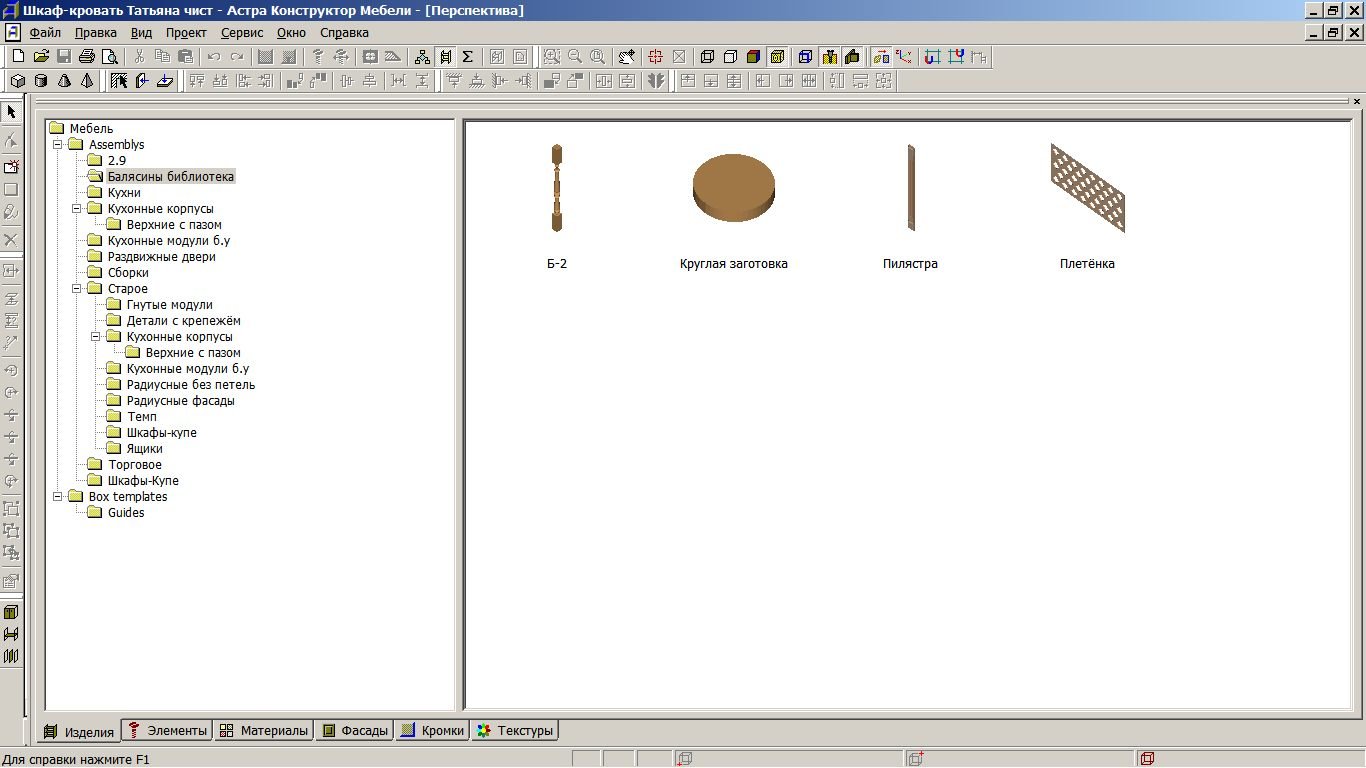Open a file with the Open folder icon
Screen dimensions: 1366x768
coord(41,57)
